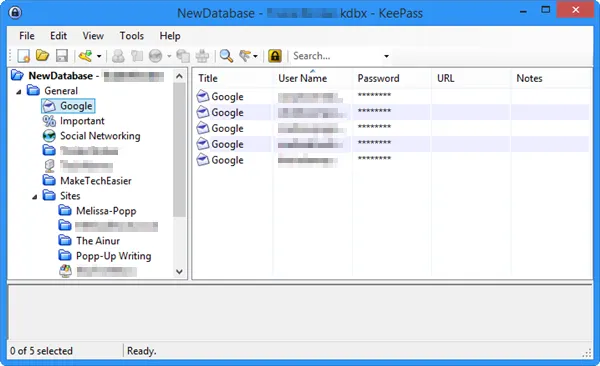Click the '0 of 5 selected' status text
Screen dimensions: 600x366
[x=41, y=351]
